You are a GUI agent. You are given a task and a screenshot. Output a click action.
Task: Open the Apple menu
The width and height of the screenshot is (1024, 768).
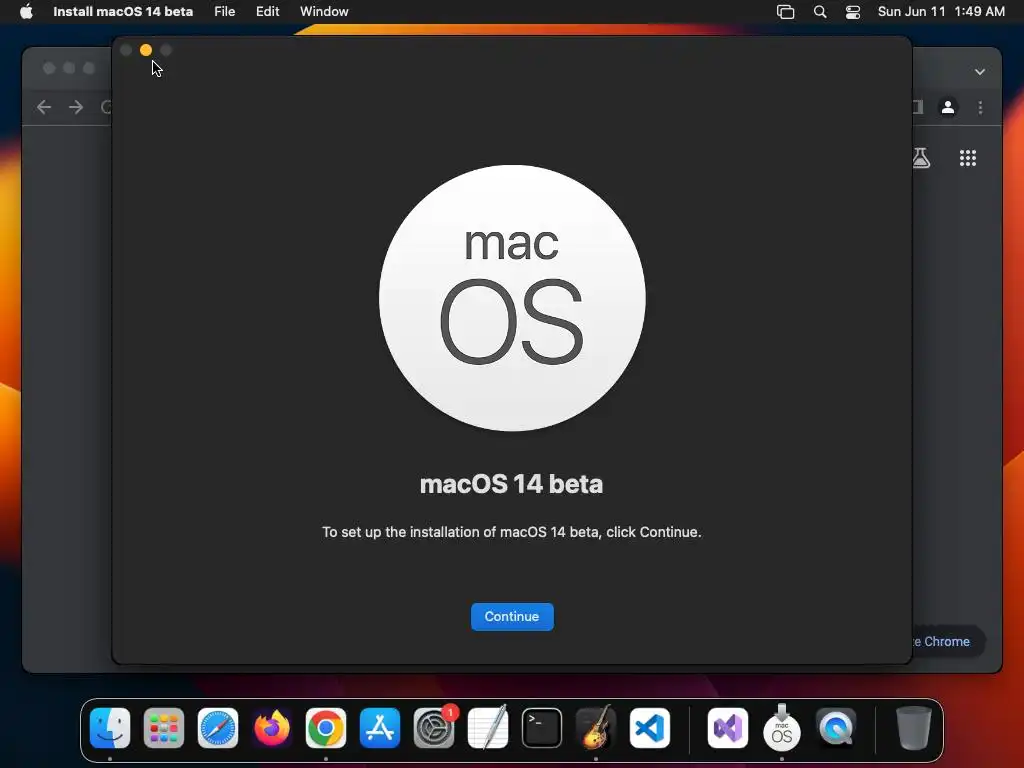pos(26,11)
